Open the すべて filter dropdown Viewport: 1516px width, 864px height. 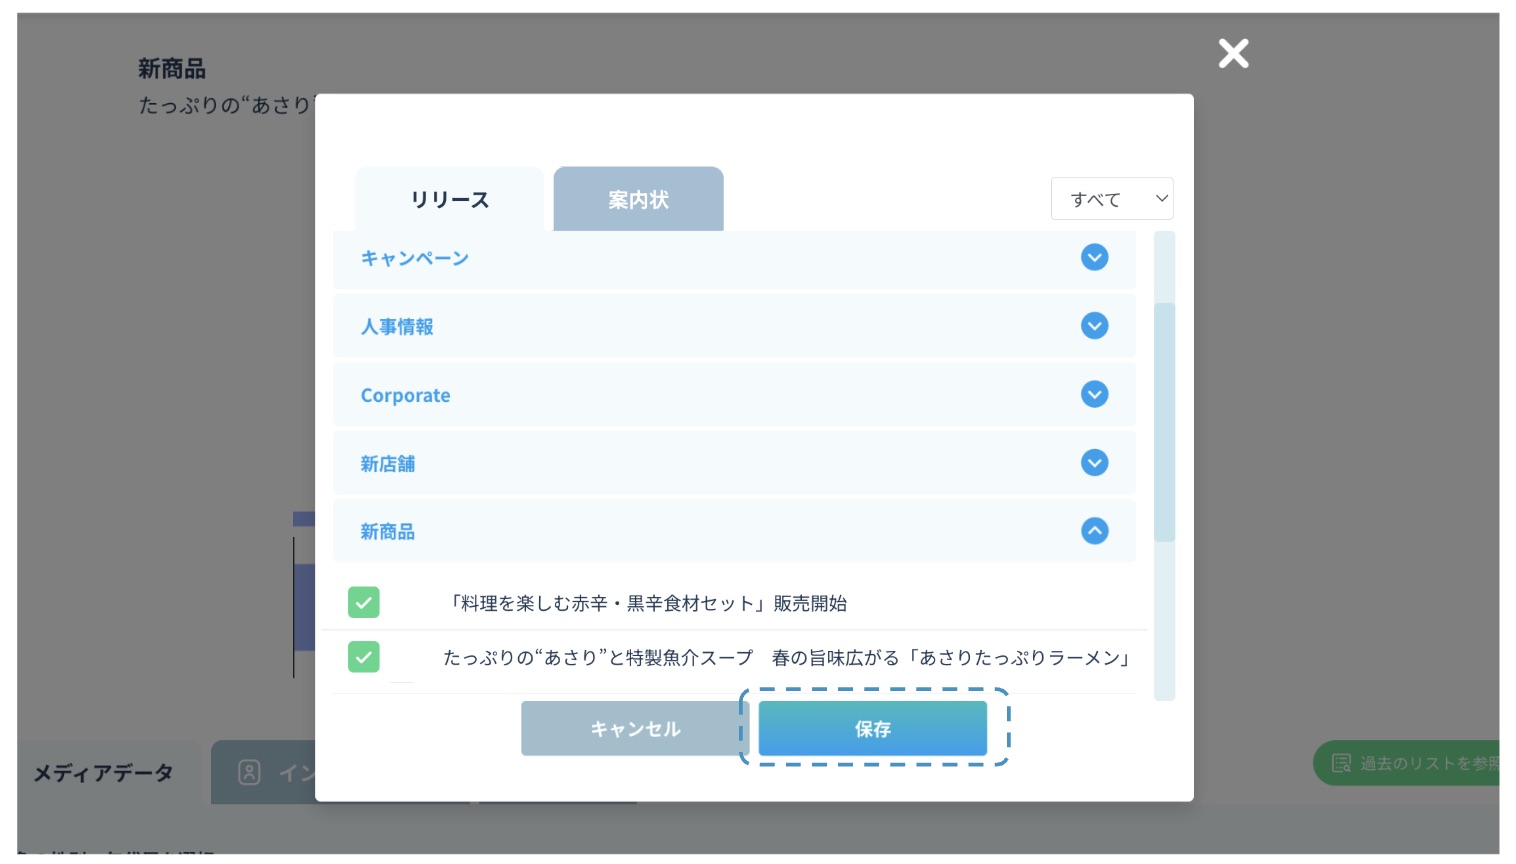click(1111, 199)
